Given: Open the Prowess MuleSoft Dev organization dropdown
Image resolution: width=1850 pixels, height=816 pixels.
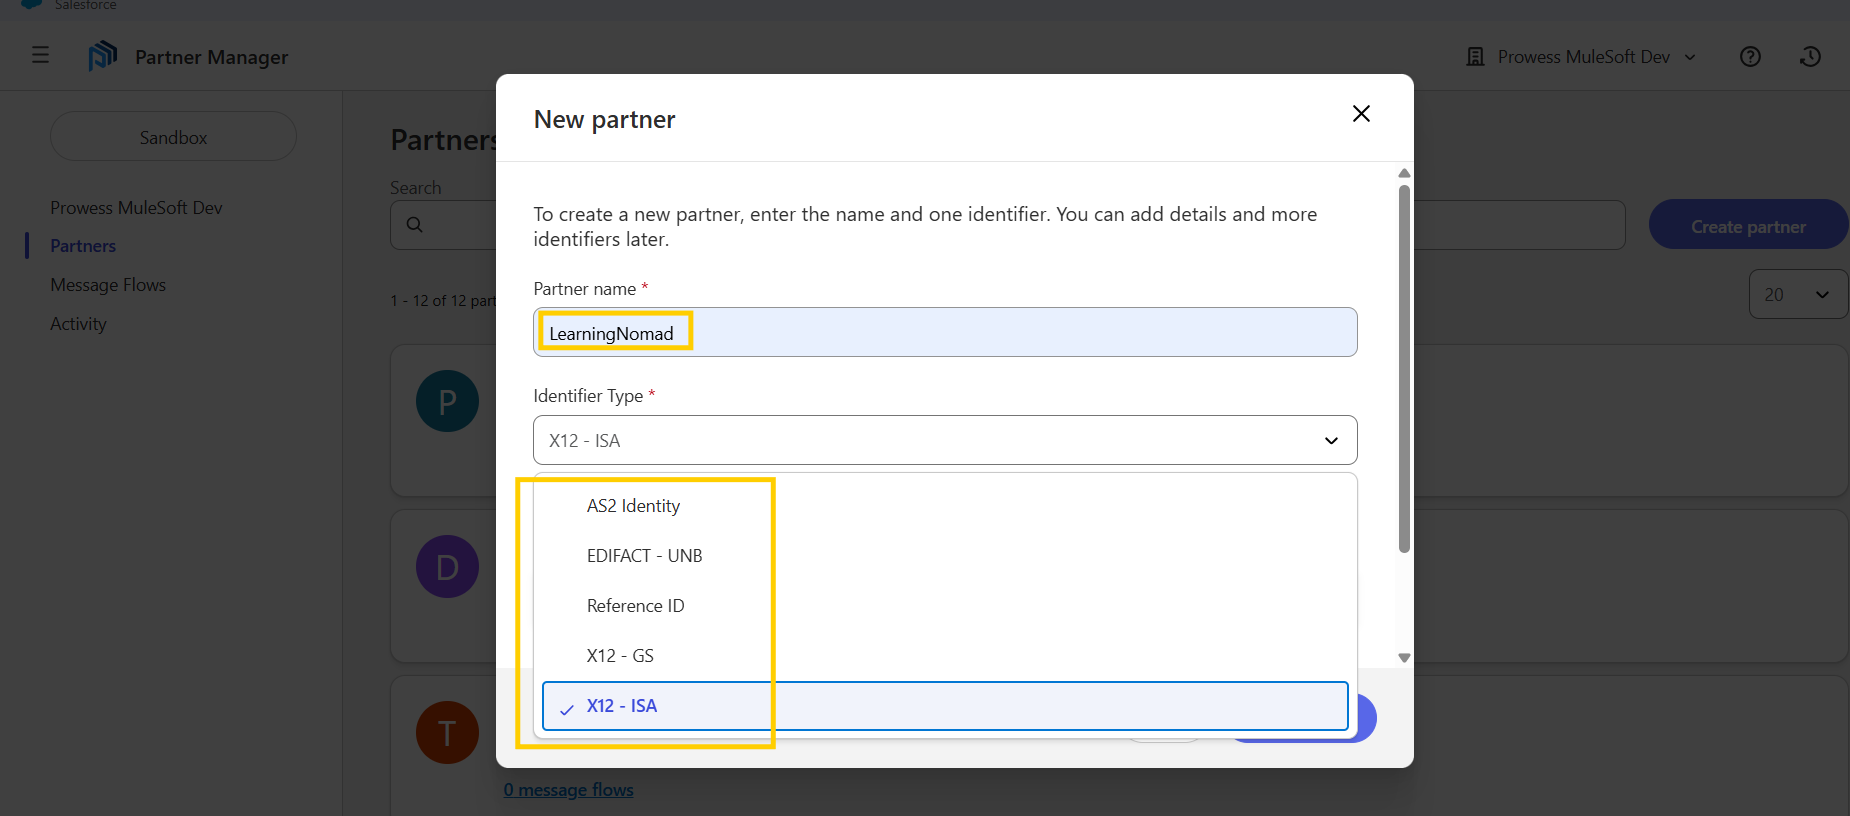Looking at the screenshot, I should point(1582,57).
